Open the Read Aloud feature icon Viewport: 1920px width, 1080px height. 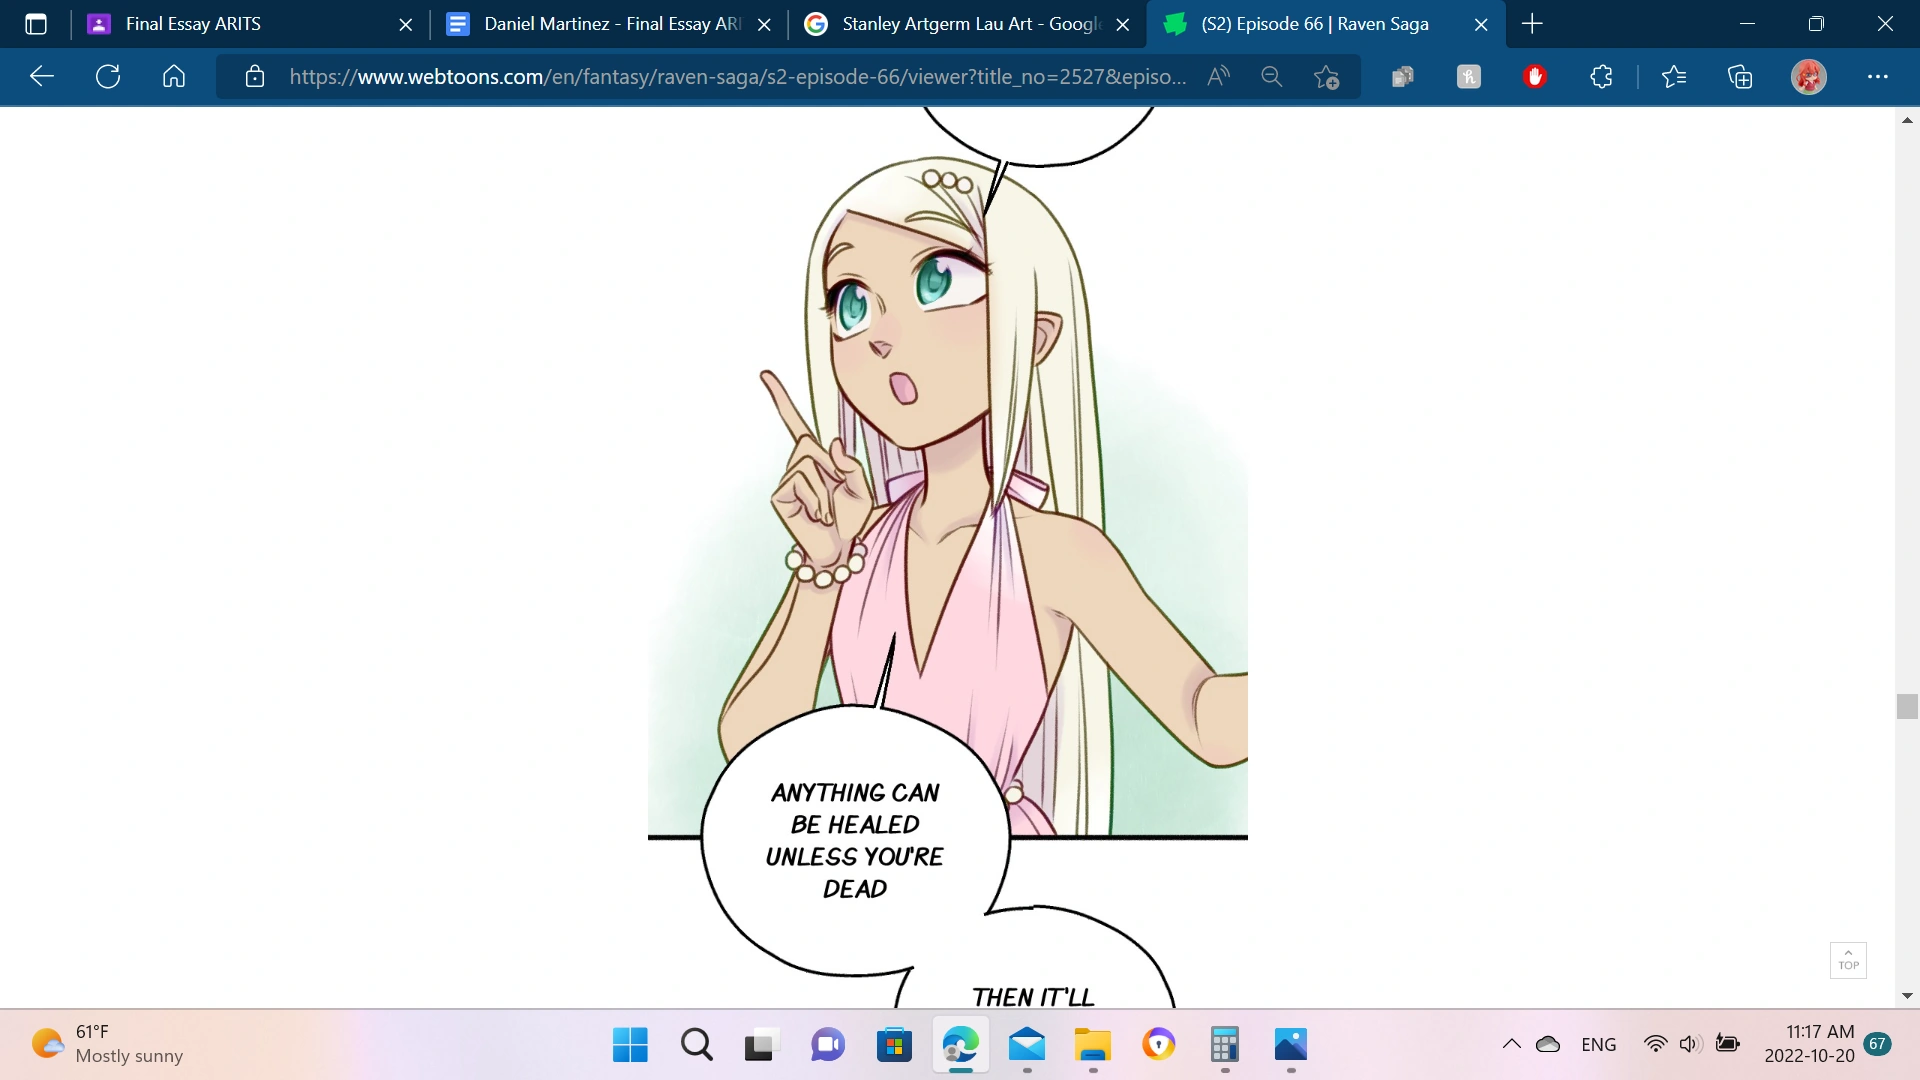coord(1218,76)
